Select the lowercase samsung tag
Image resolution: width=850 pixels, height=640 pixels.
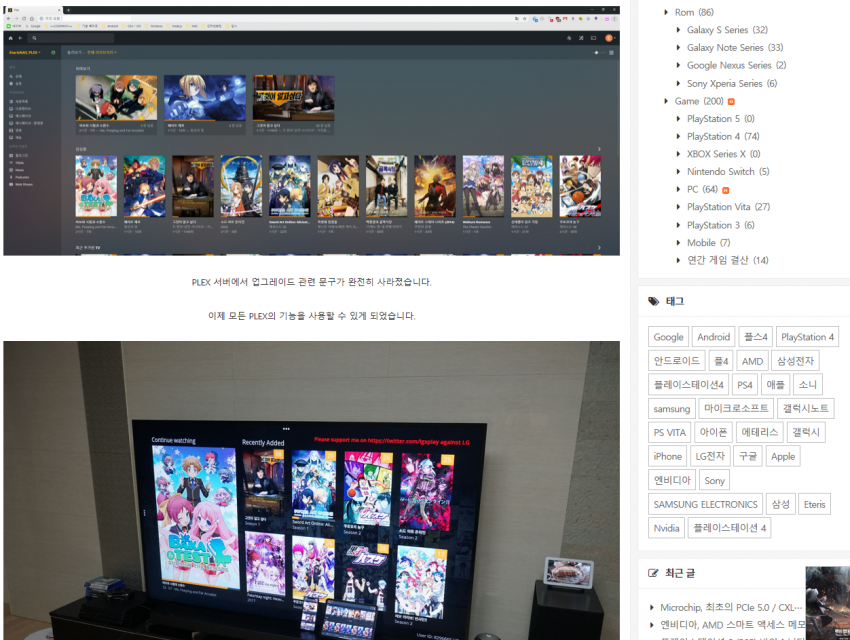672,409
